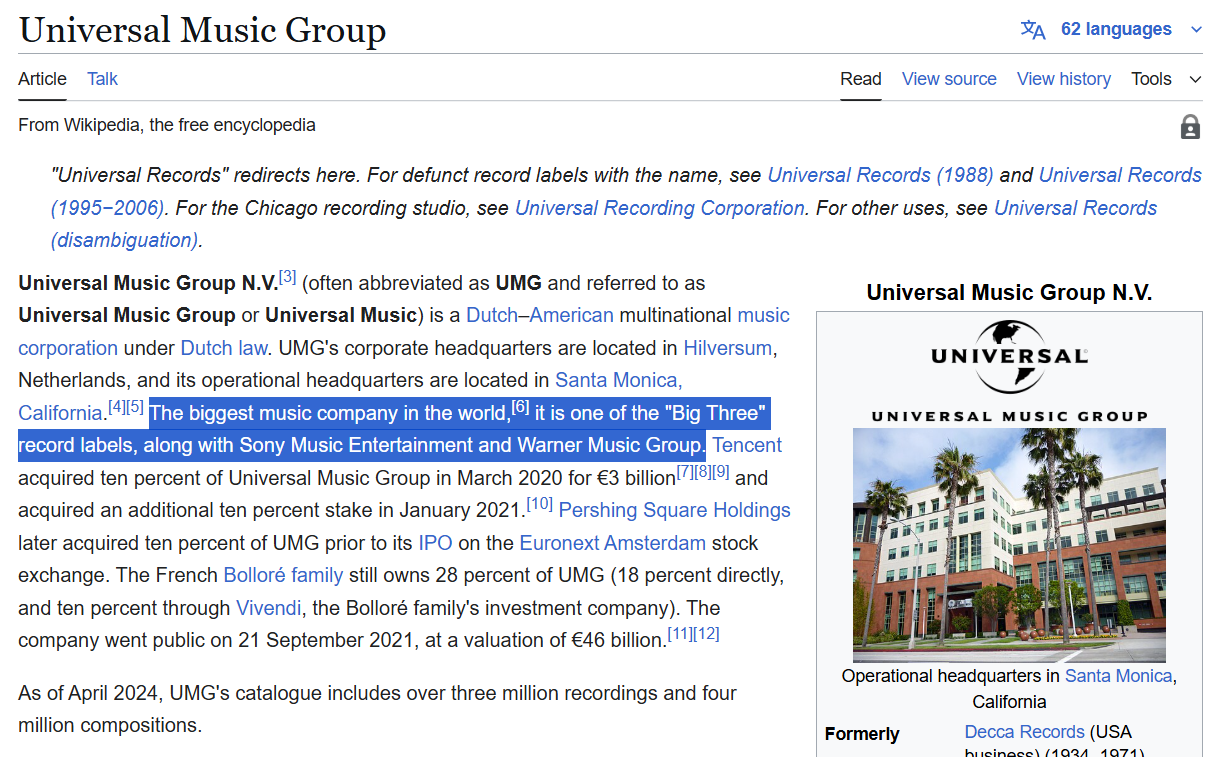Follow the Euronext Amsterdam link
Image resolution: width=1223 pixels, height=757 pixels.
coord(612,543)
